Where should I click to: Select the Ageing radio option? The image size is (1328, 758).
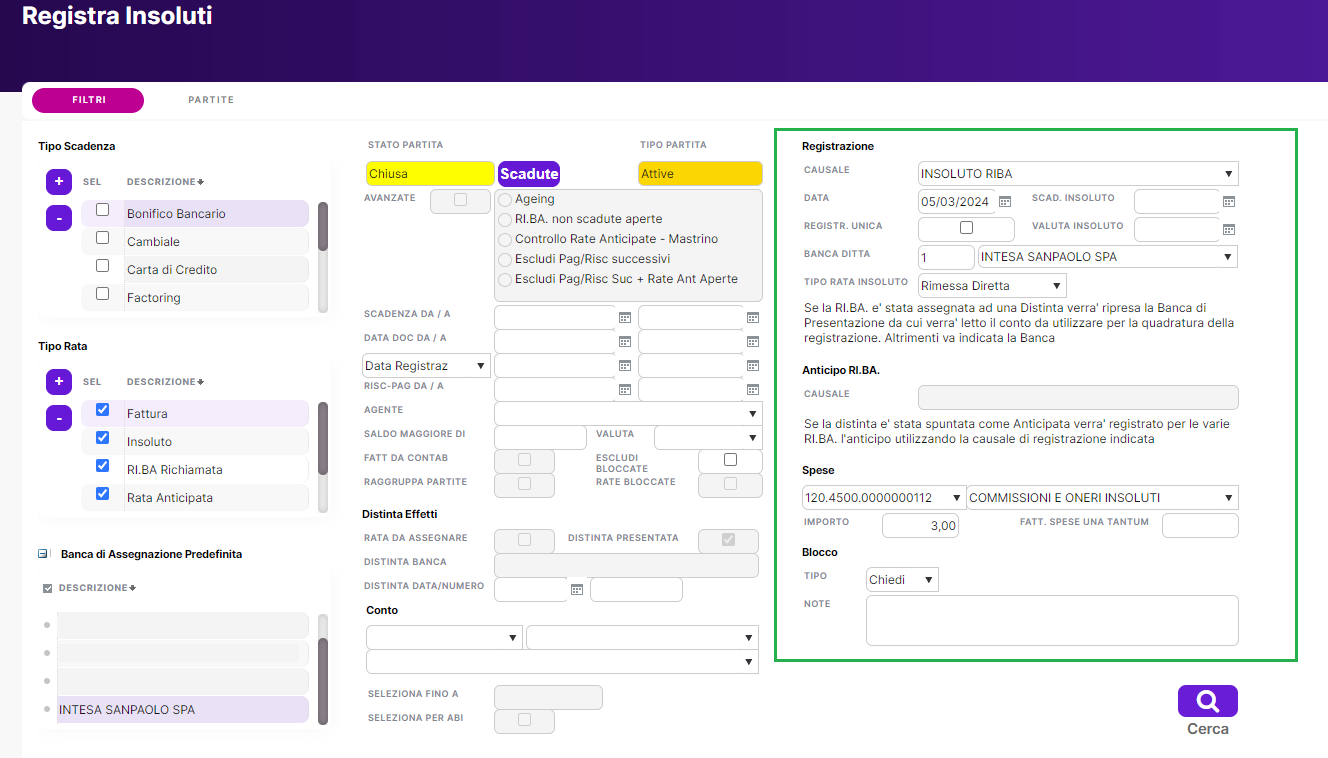pyautogui.click(x=505, y=200)
